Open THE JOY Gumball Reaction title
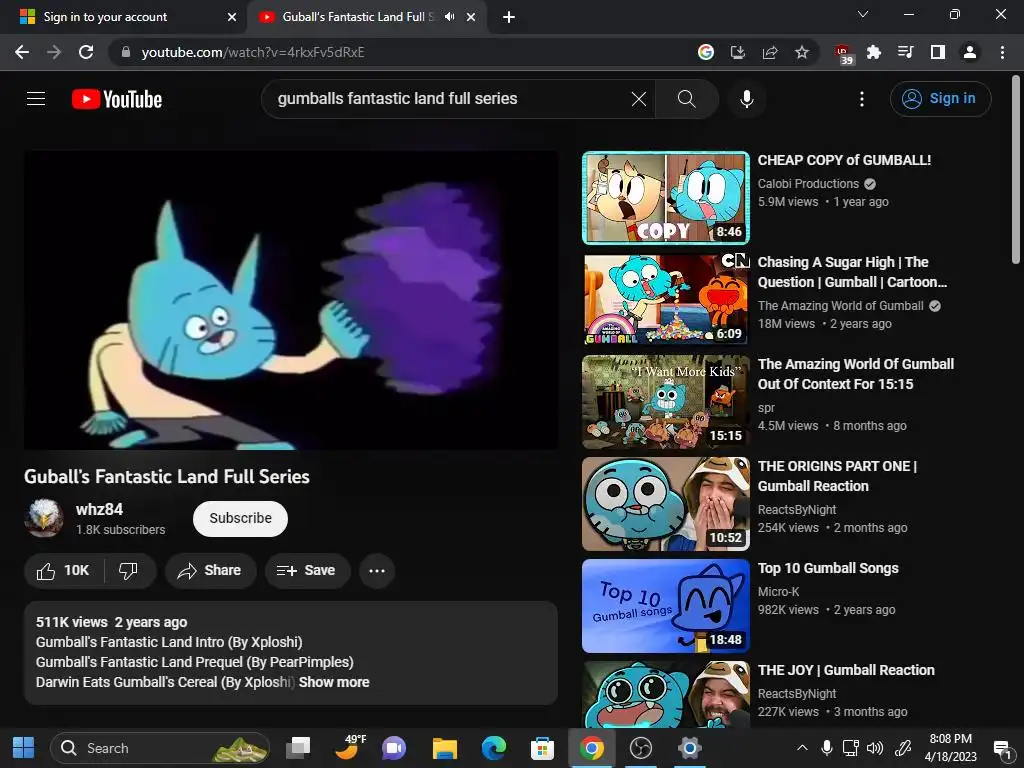The width and height of the screenshot is (1024, 768). click(x=846, y=670)
